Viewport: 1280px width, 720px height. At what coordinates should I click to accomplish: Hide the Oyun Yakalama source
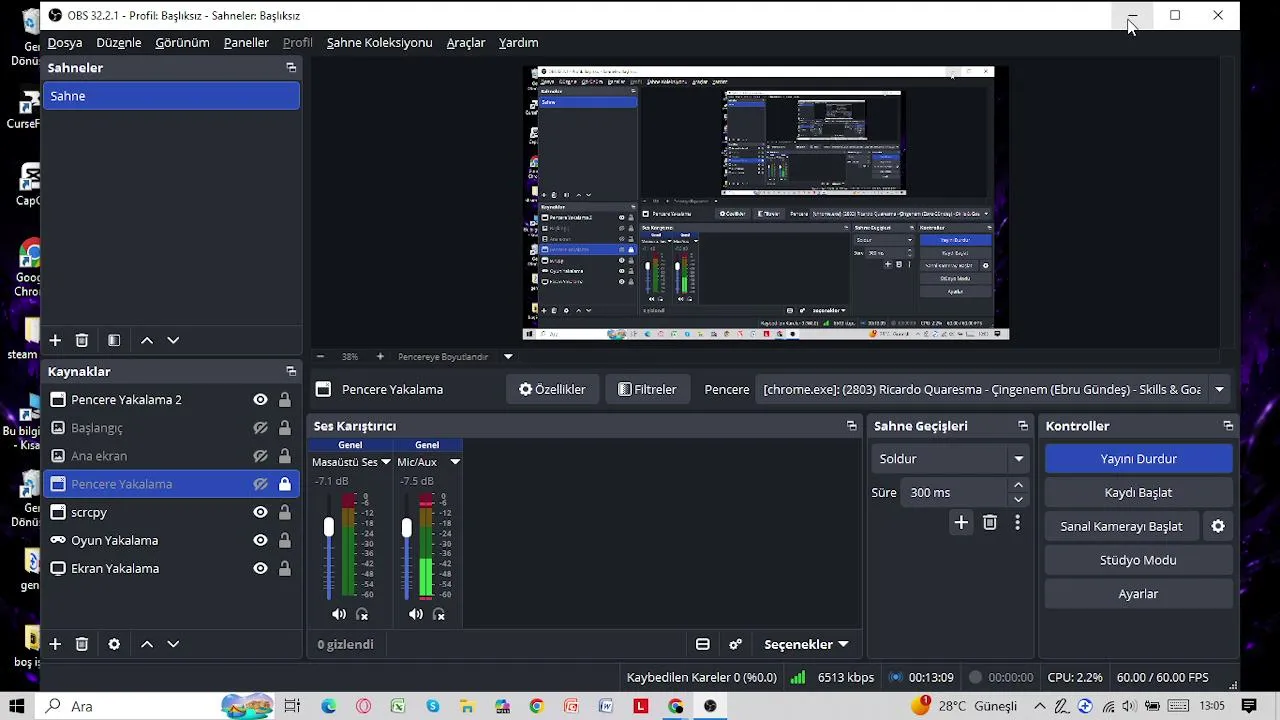coord(260,540)
